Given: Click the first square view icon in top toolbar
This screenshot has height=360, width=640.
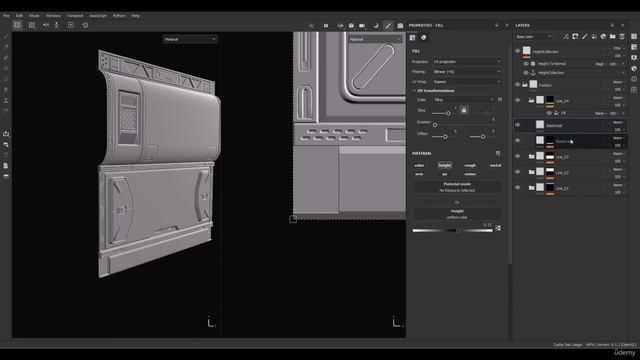Looking at the screenshot, I should [17, 25].
